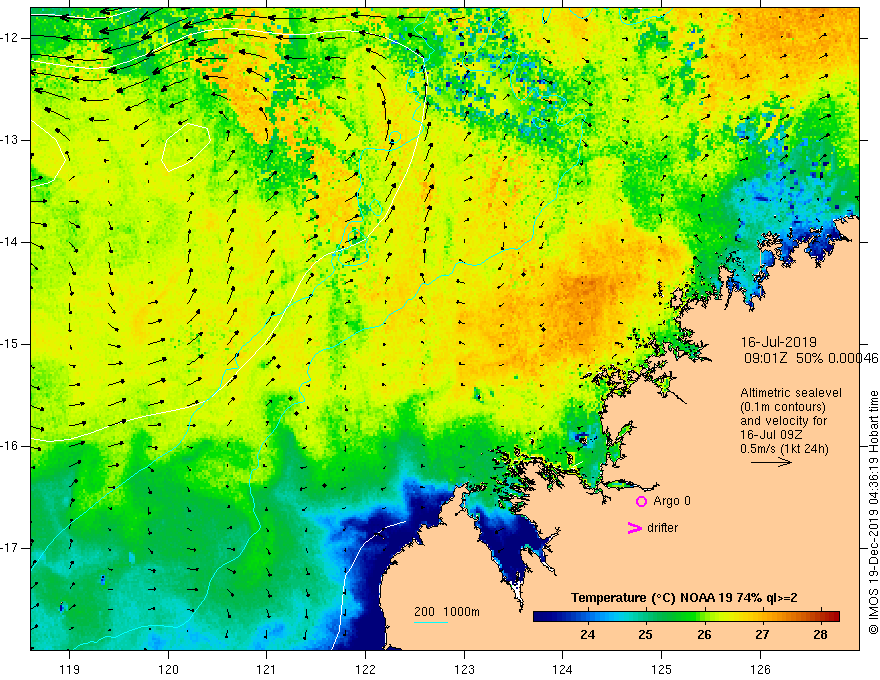Click the colorbar tick label 27
Screen dimensions: 880x680
762,635
